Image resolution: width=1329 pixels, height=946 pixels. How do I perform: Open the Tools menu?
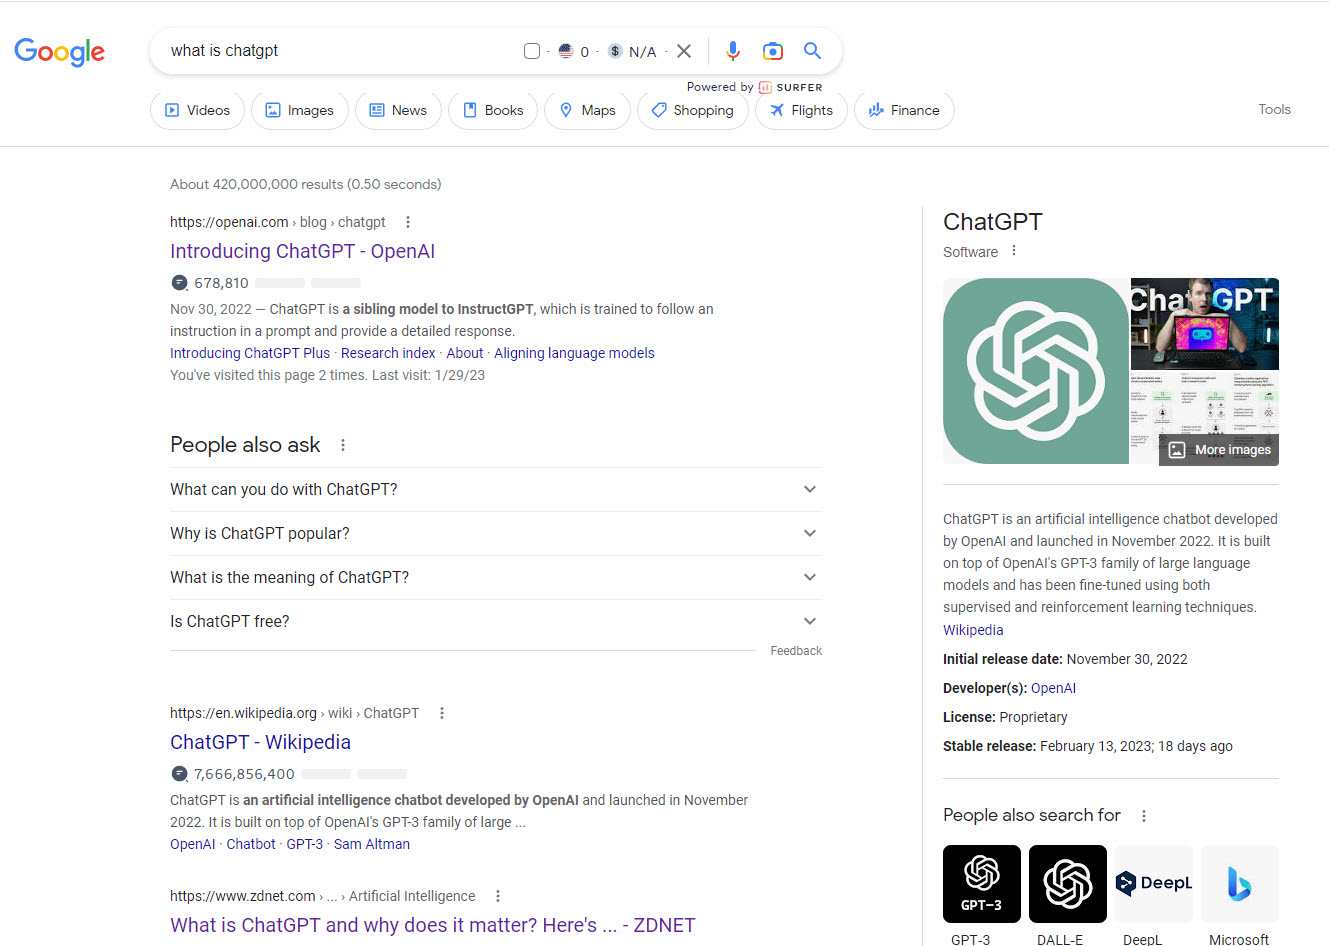click(1274, 109)
